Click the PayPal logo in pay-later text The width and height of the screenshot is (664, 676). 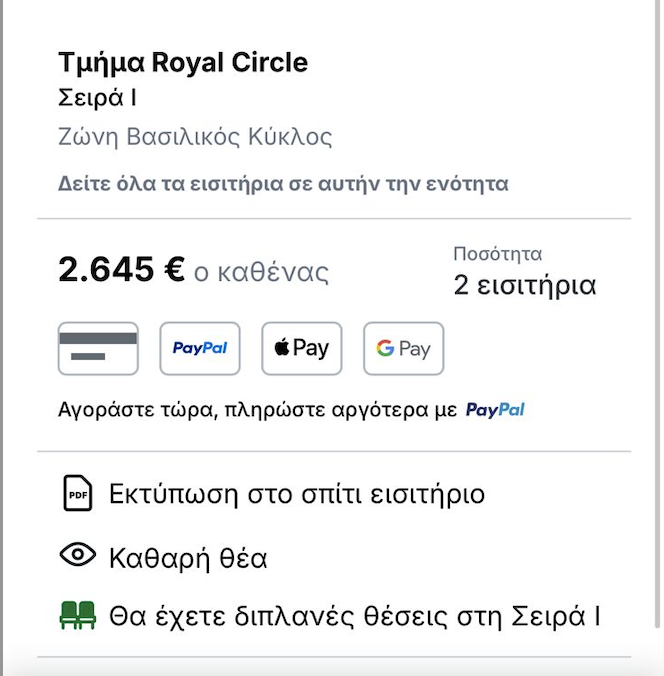(496, 409)
